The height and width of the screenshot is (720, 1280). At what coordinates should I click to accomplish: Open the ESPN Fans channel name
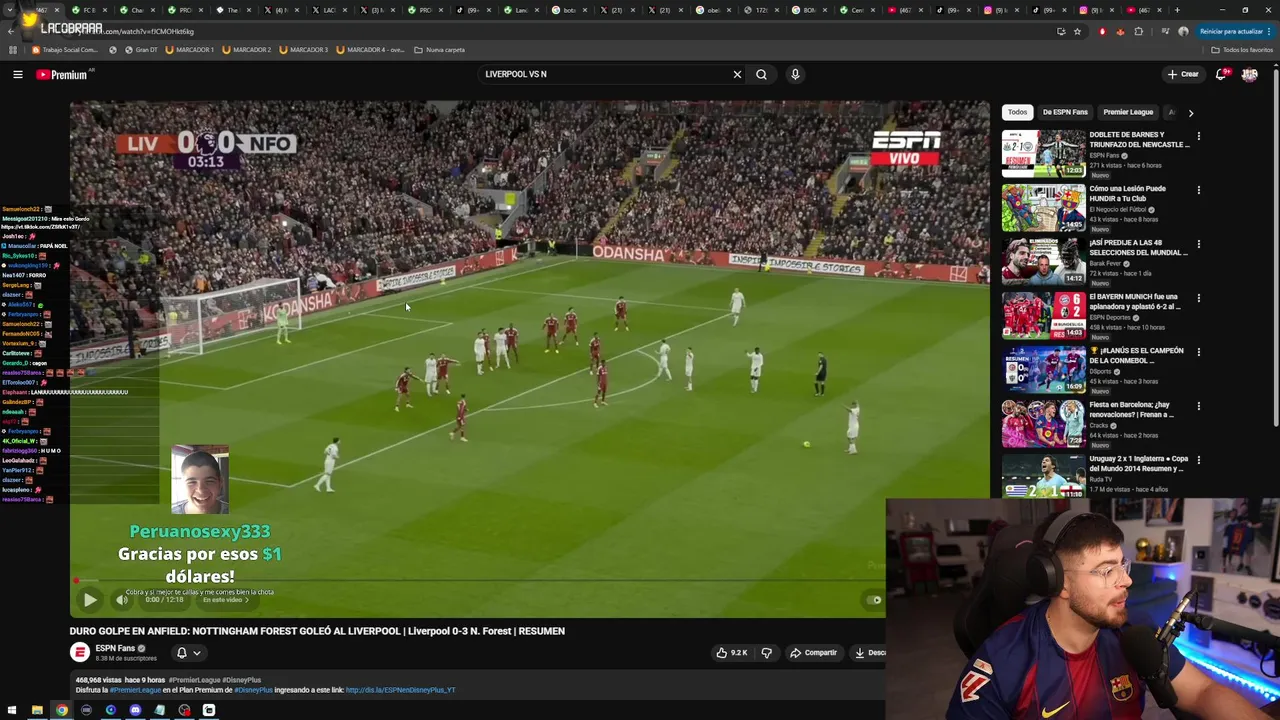point(115,648)
